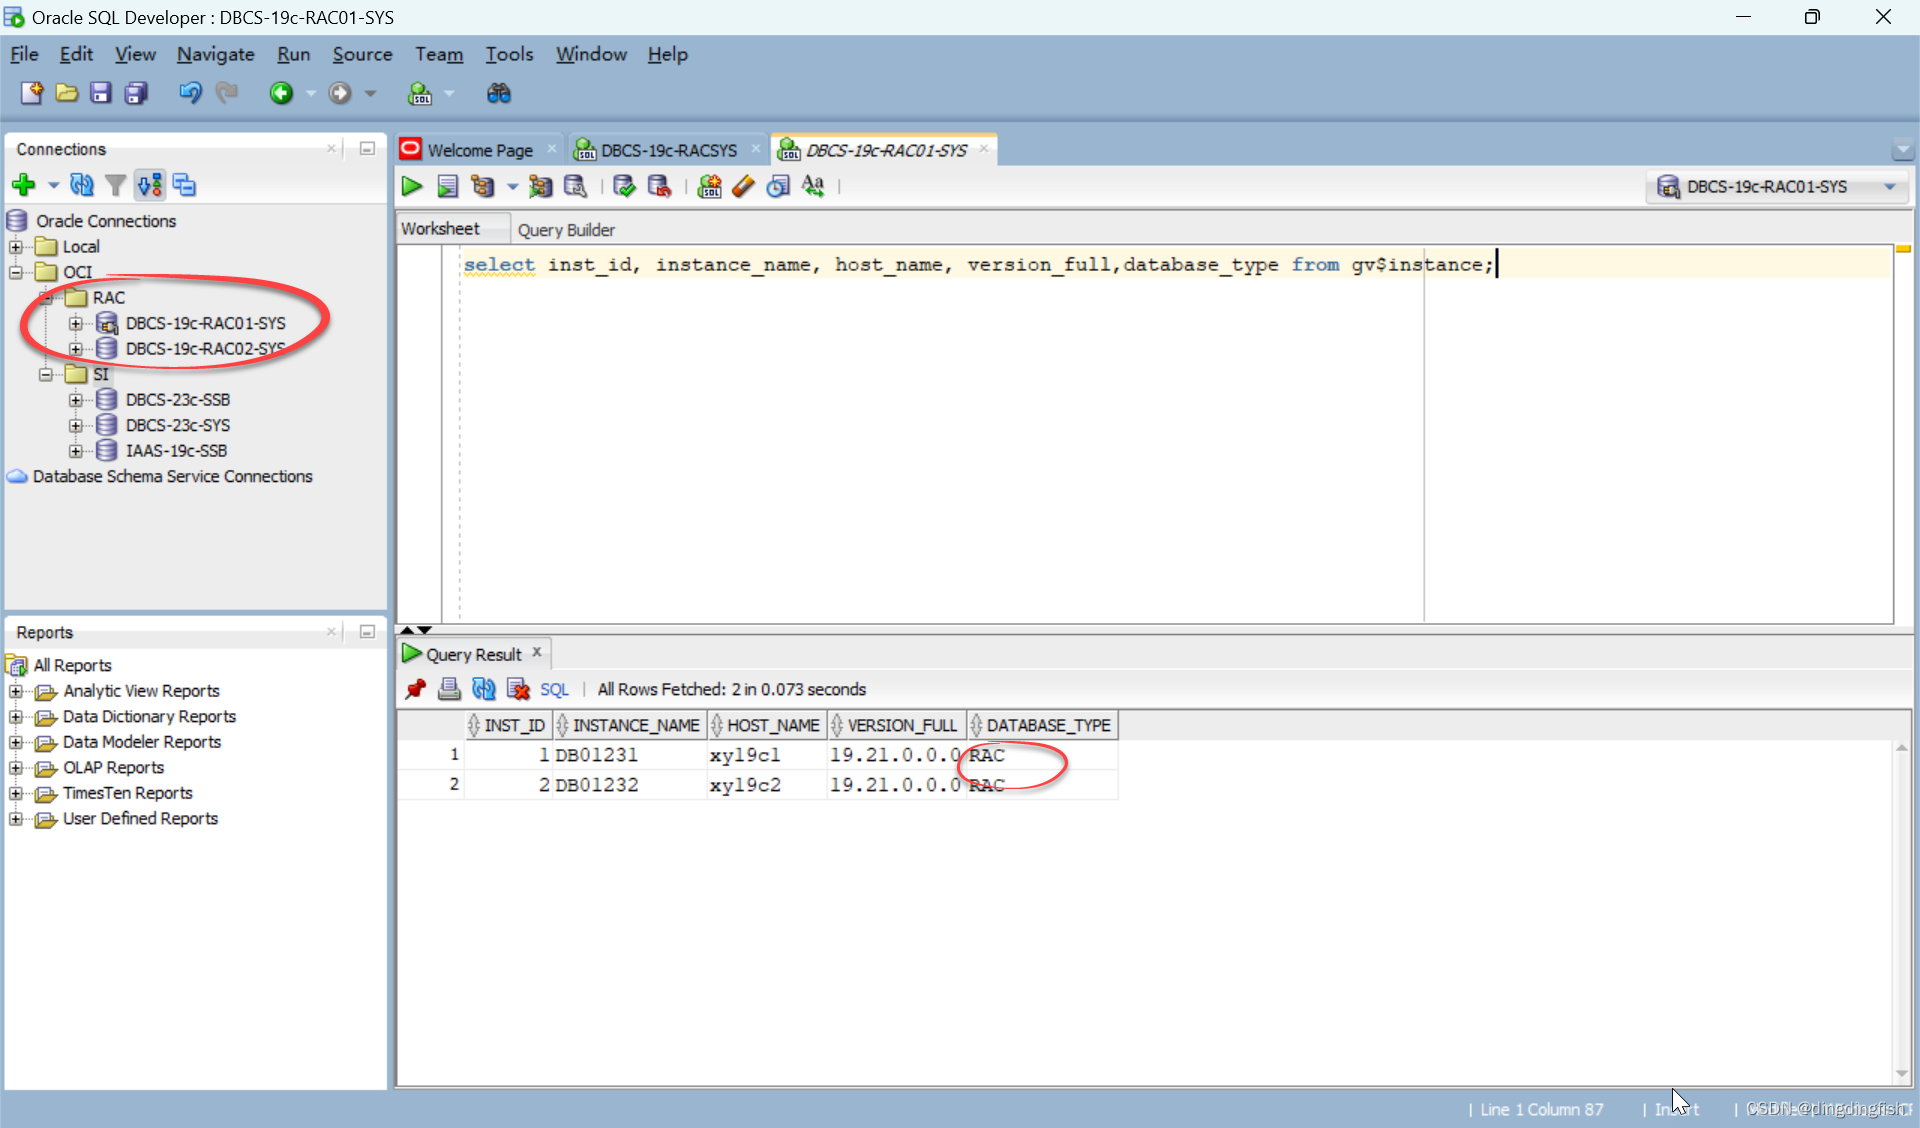
Task: Click the Clear SQL Worksheet icon
Action: (x=740, y=187)
